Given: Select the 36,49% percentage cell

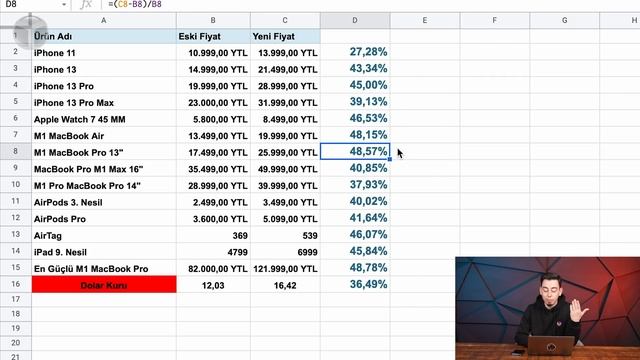Looking at the screenshot, I should [355, 284].
